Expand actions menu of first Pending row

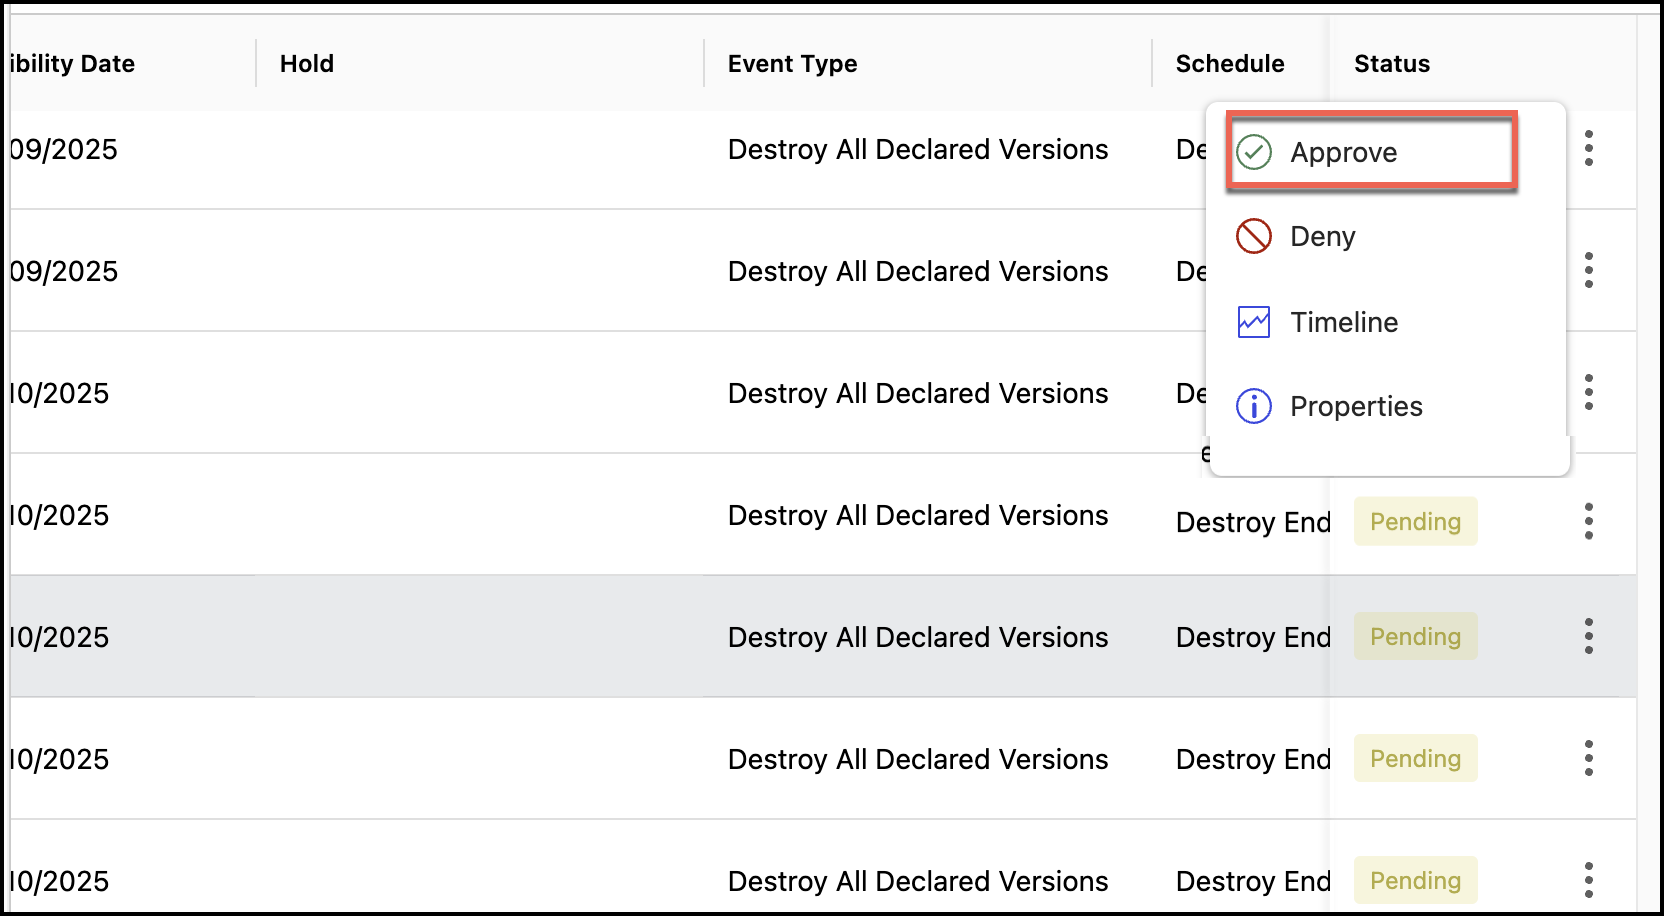[1588, 521]
